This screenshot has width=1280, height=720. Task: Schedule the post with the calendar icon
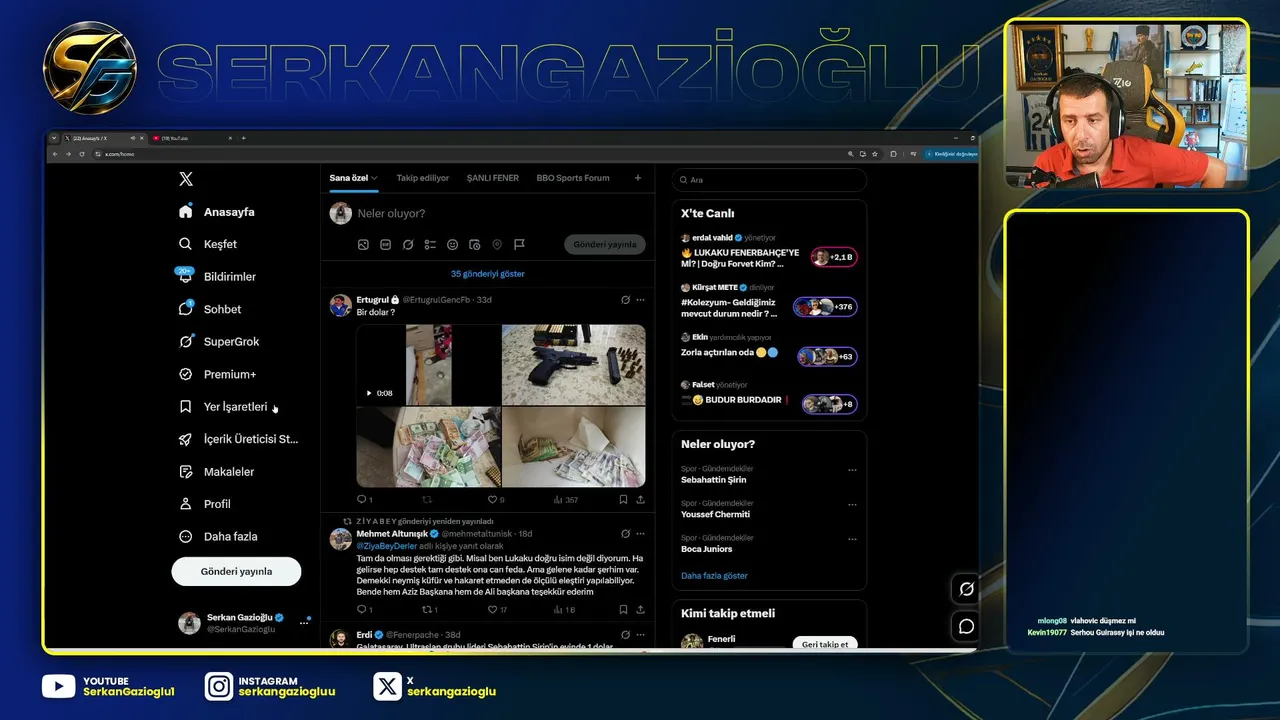point(475,244)
